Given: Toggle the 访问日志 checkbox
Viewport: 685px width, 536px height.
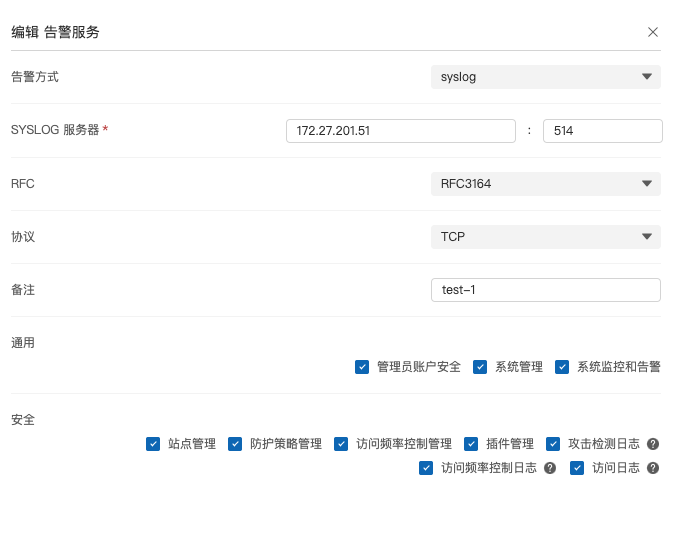Looking at the screenshot, I should coord(577,468).
